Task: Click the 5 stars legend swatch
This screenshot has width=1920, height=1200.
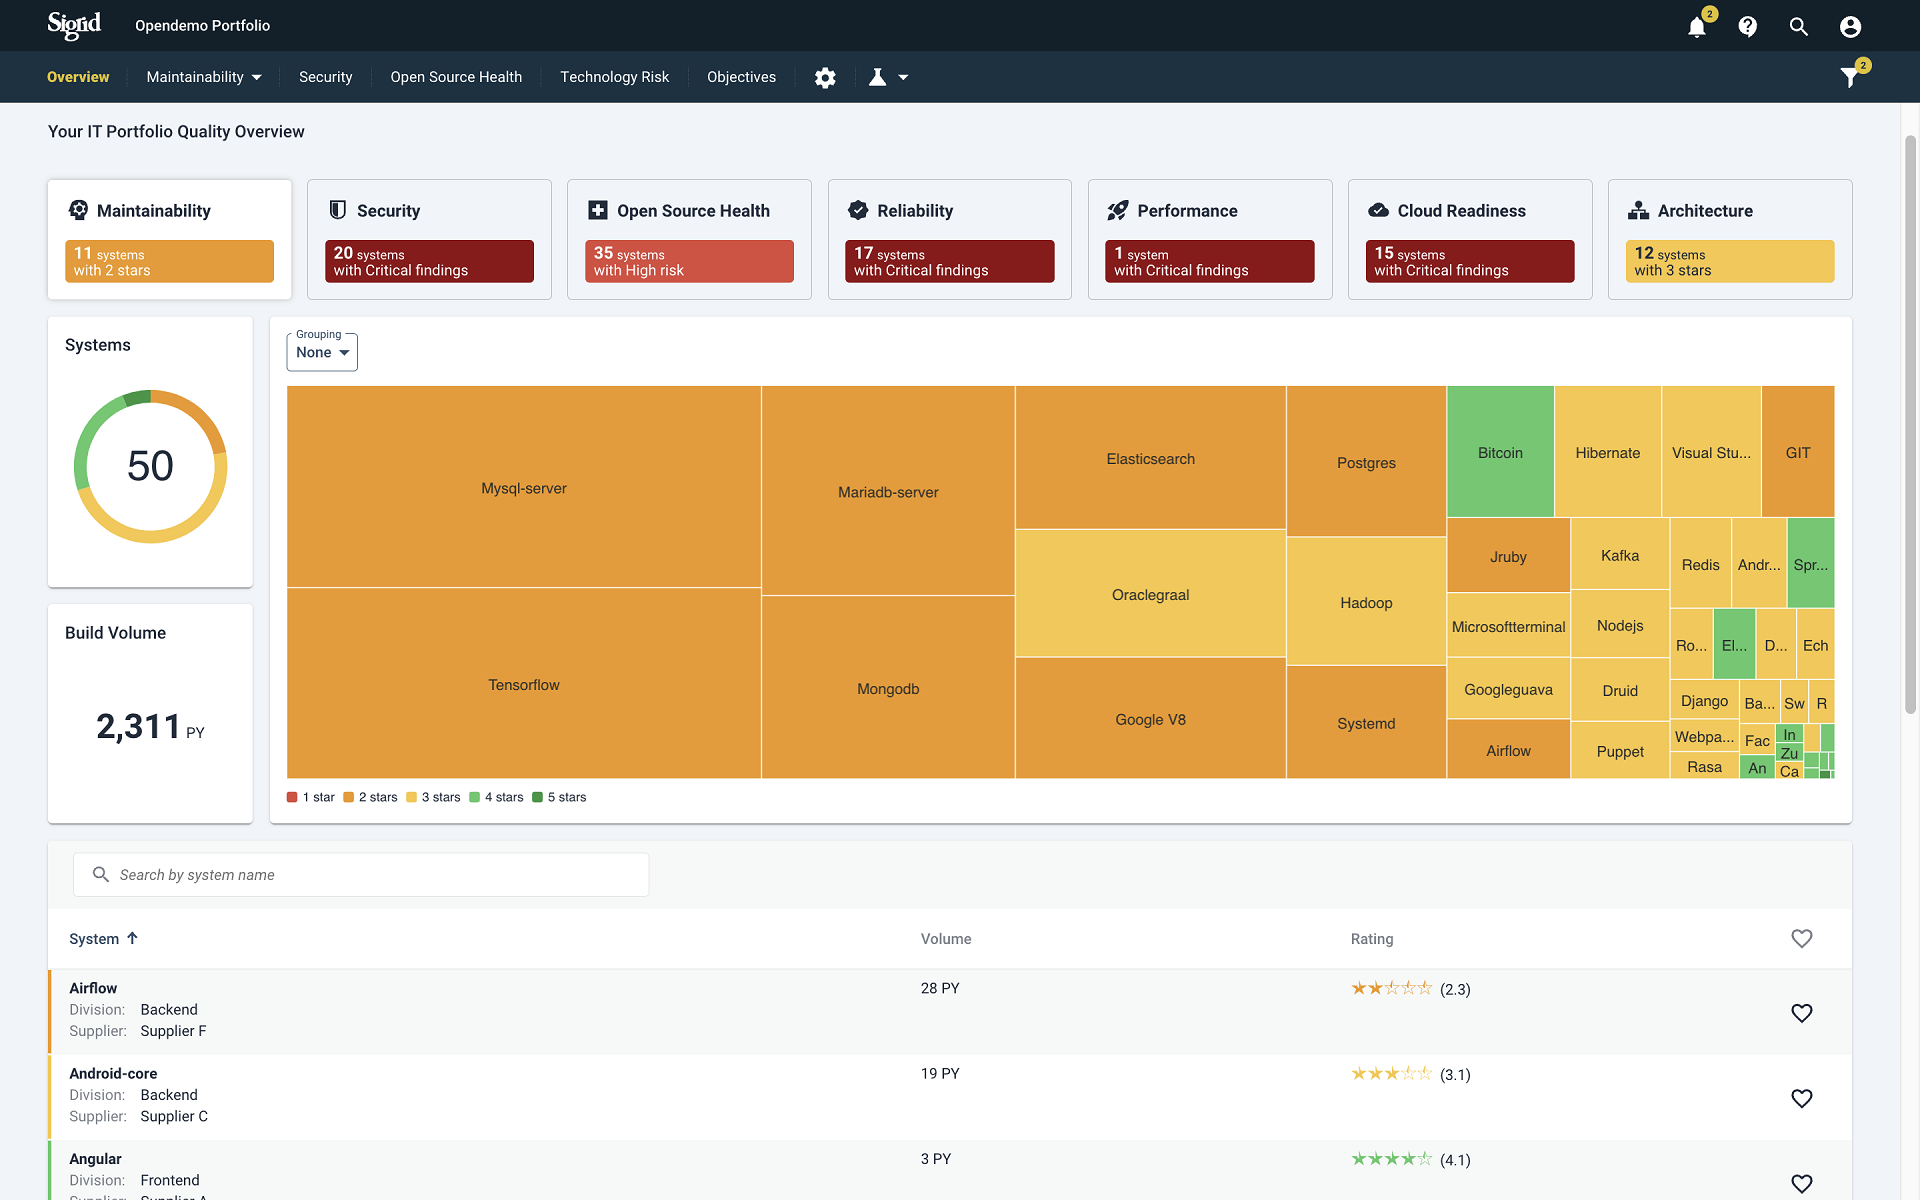Action: (x=537, y=797)
